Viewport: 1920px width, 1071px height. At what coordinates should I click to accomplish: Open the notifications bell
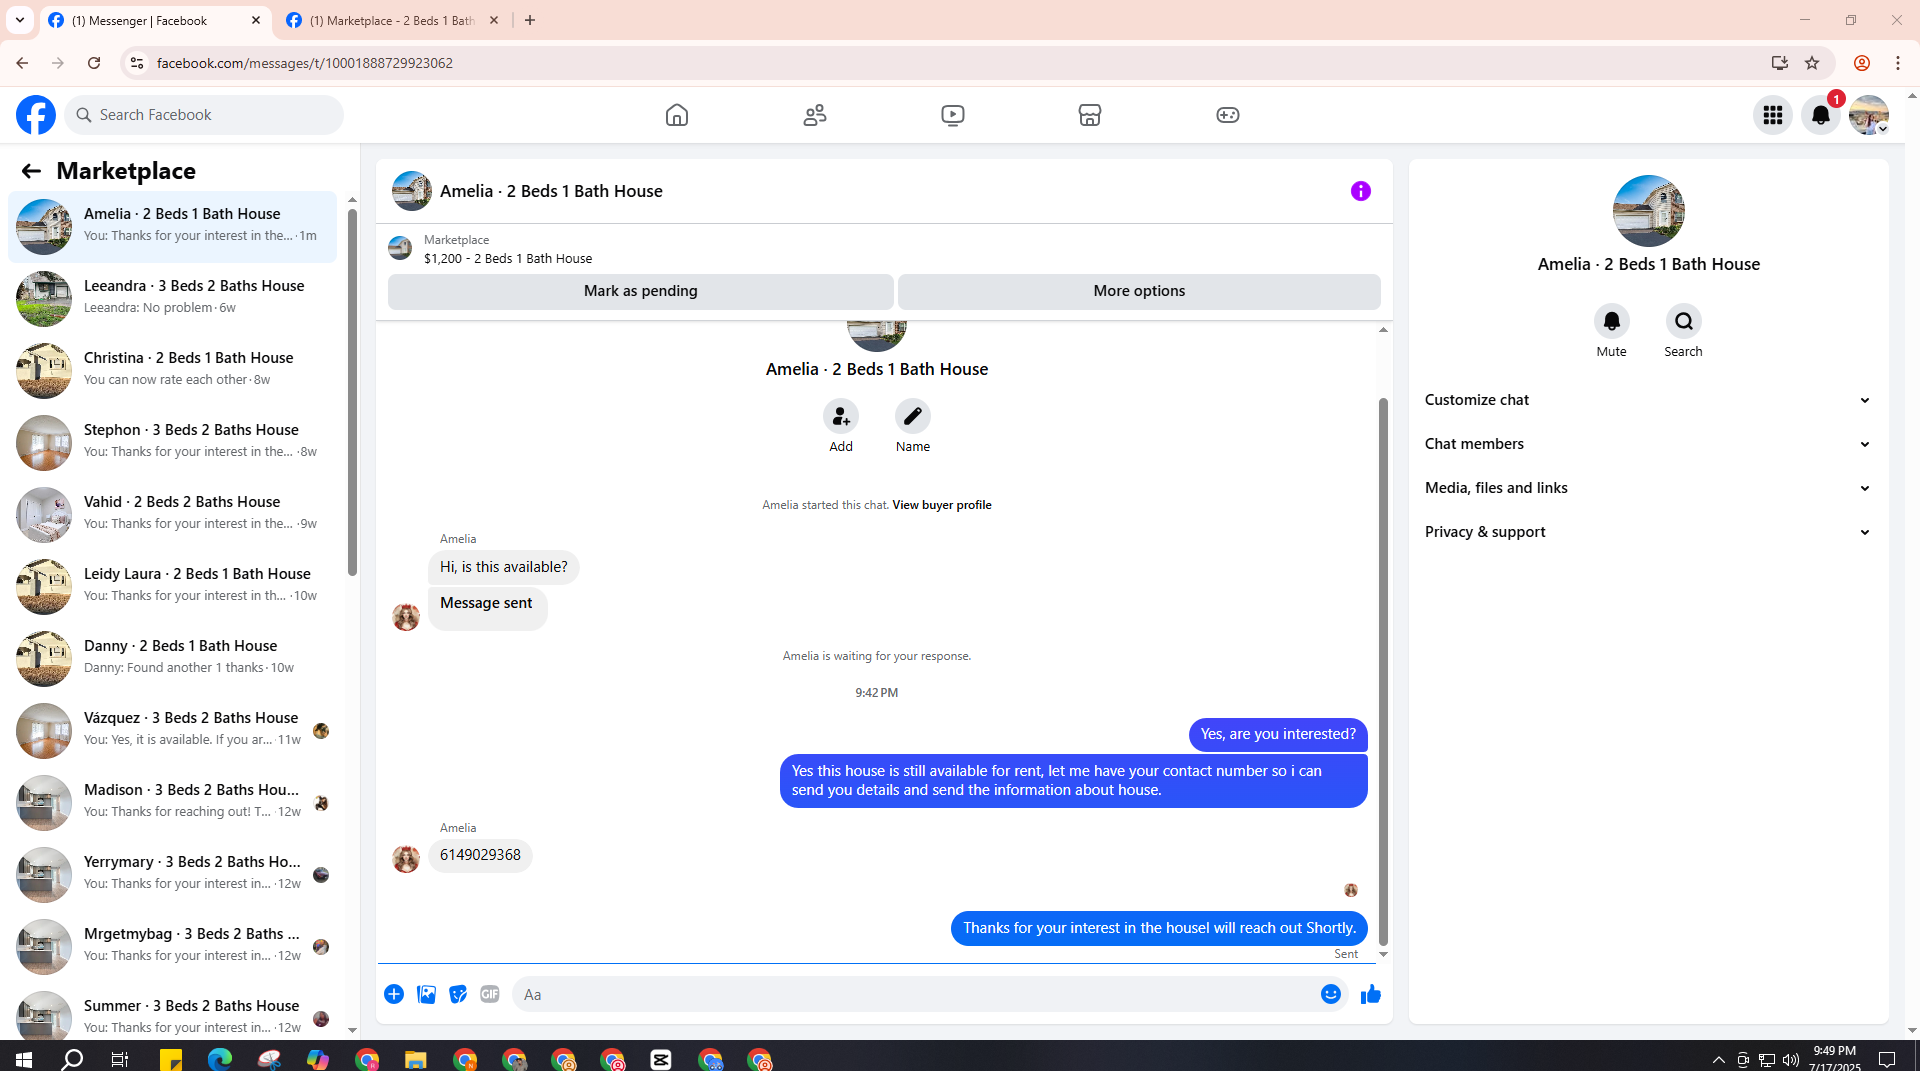point(1821,115)
